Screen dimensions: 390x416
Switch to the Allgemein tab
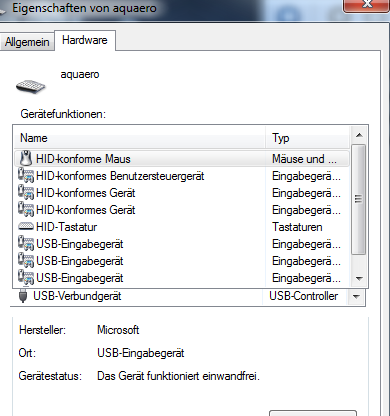click(27, 42)
